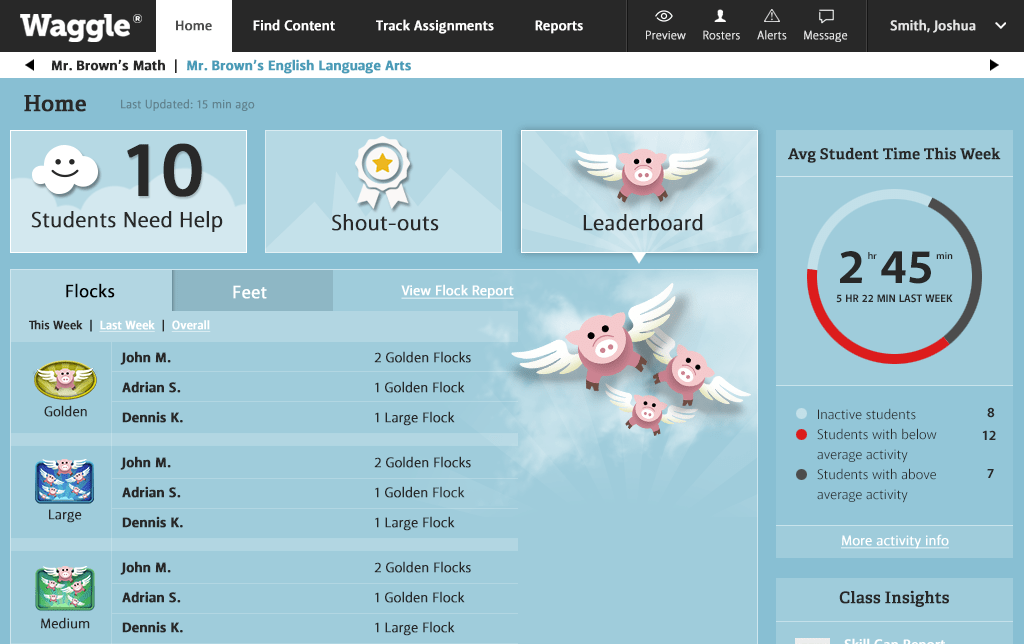Select the This Week filter
The image size is (1024, 644).
tap(56, 325)
